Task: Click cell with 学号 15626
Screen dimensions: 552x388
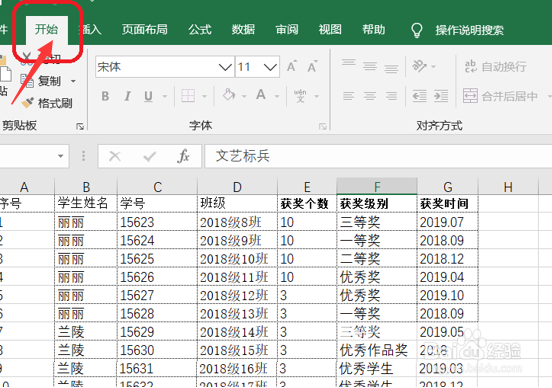Action: [x=157, y=277]
